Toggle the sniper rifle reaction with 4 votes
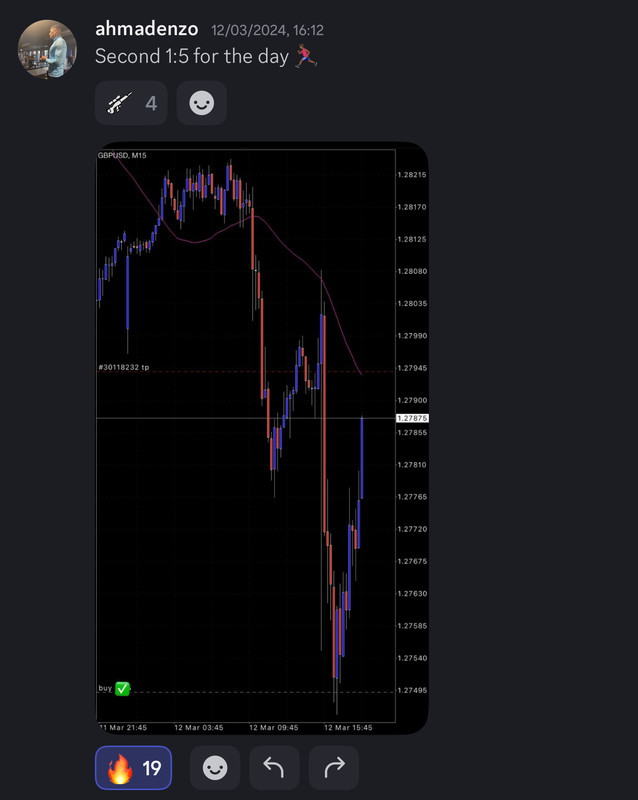Screen dimensions: 638x800 (x=131, y=103)
